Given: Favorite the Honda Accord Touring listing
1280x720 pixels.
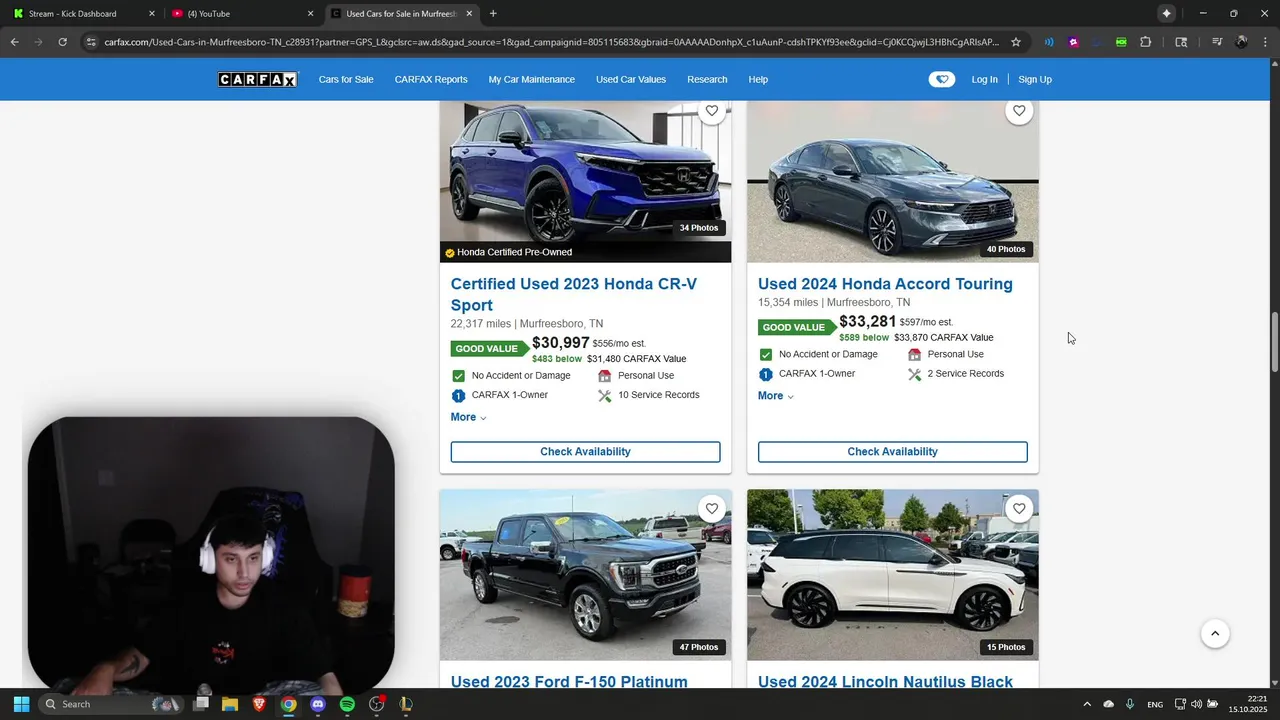Looking at the screenshot, I should pyautogui.click(x=1018, y=111).
